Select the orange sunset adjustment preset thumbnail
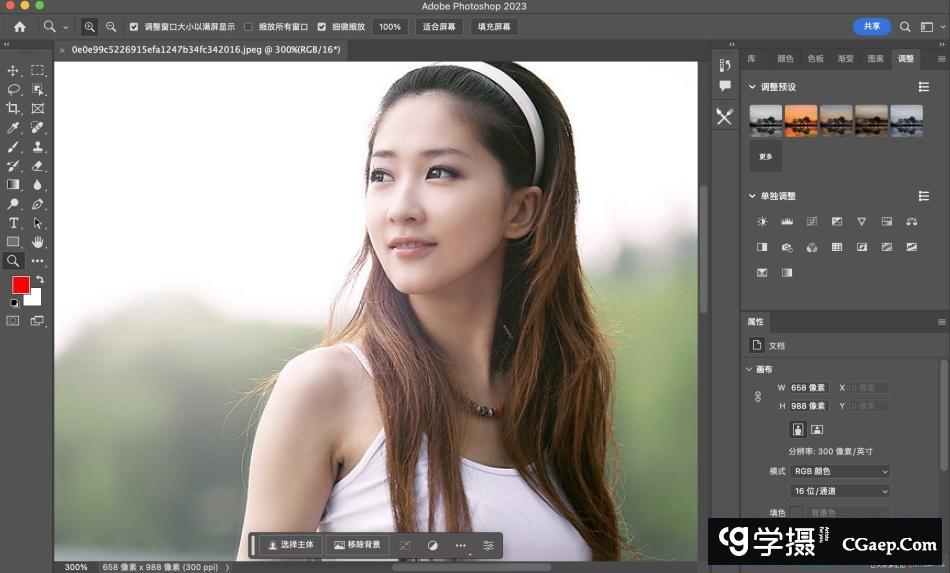 pyautogui.click(x=801, y=120)
